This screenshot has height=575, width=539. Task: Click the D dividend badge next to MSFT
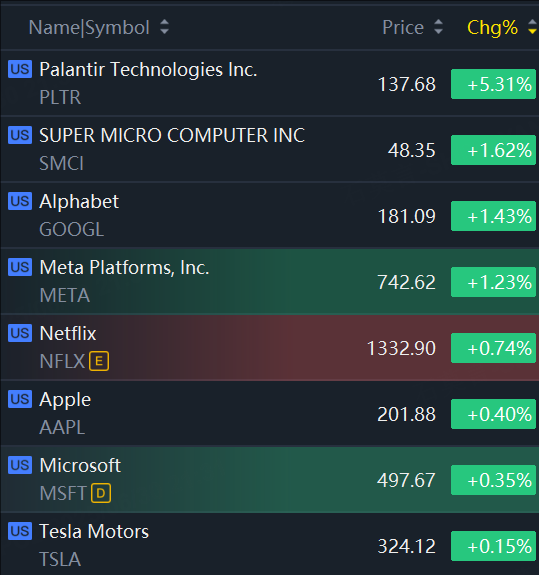[x=101, y=493]
